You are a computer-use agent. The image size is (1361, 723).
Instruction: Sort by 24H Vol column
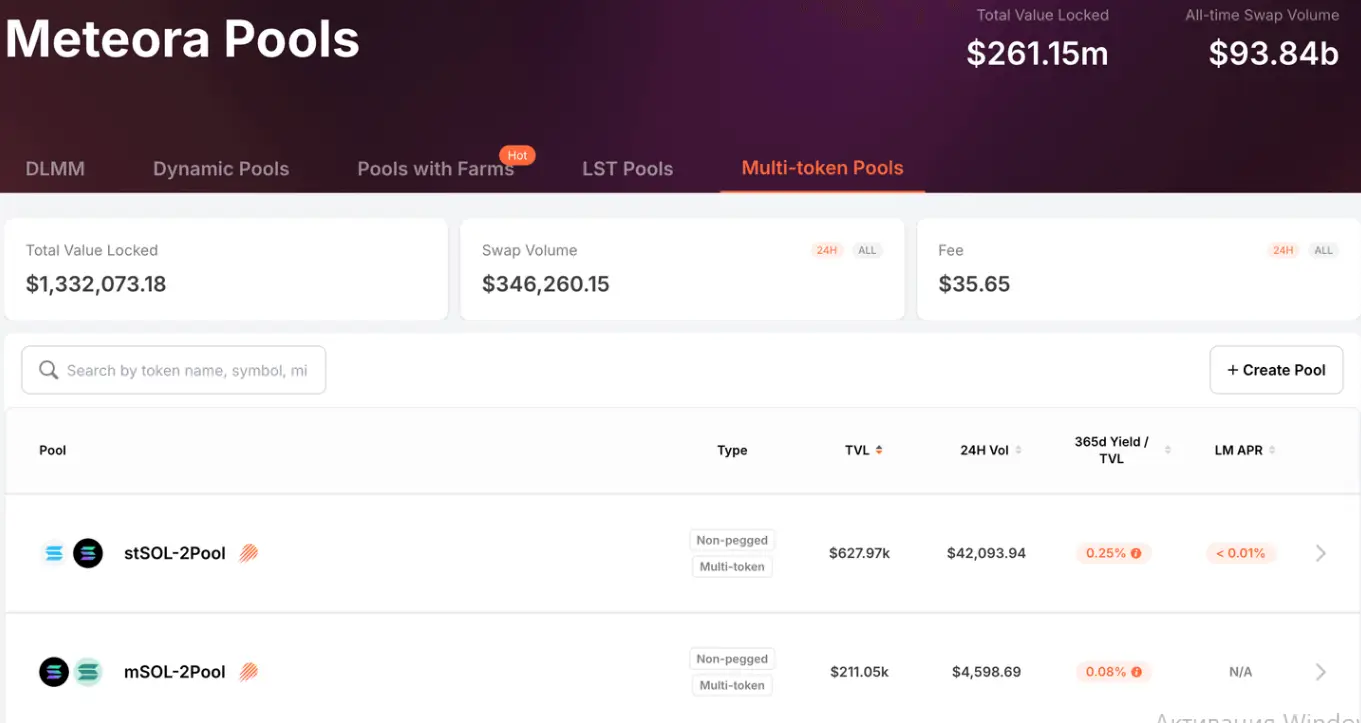tap(1018, 450)
